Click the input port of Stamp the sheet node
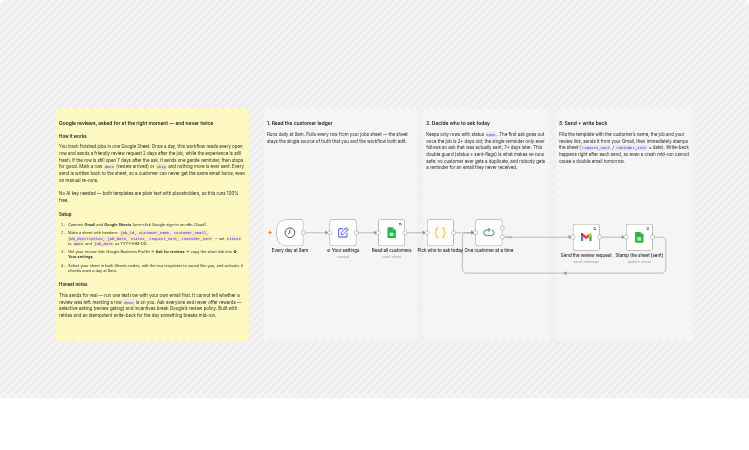749x450 pixels. click(x=626, y=237)
